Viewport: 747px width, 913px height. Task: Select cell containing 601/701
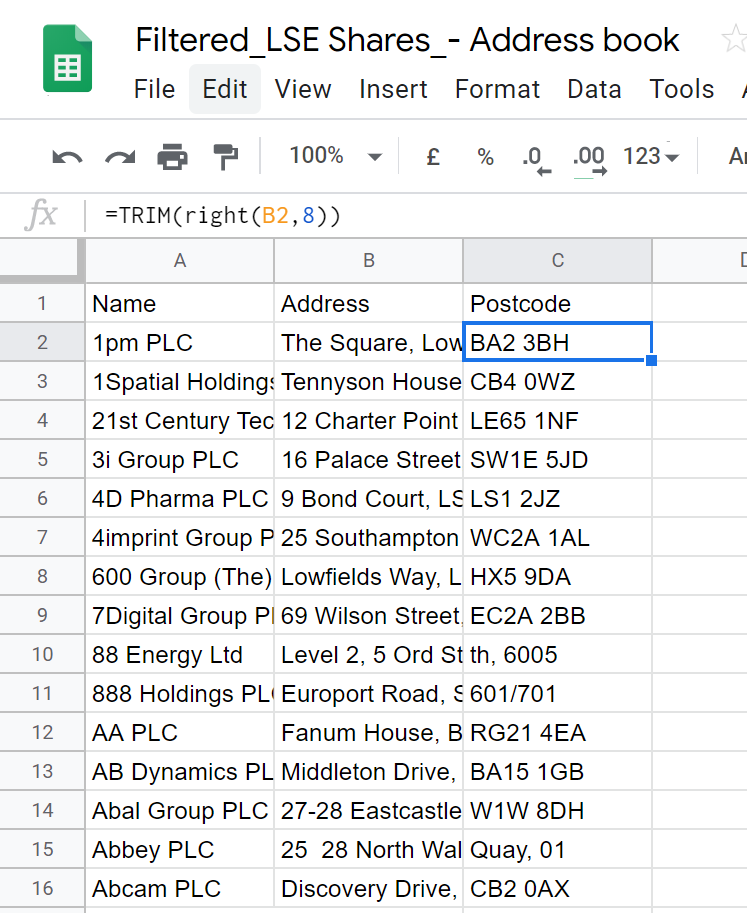(558, 693)
